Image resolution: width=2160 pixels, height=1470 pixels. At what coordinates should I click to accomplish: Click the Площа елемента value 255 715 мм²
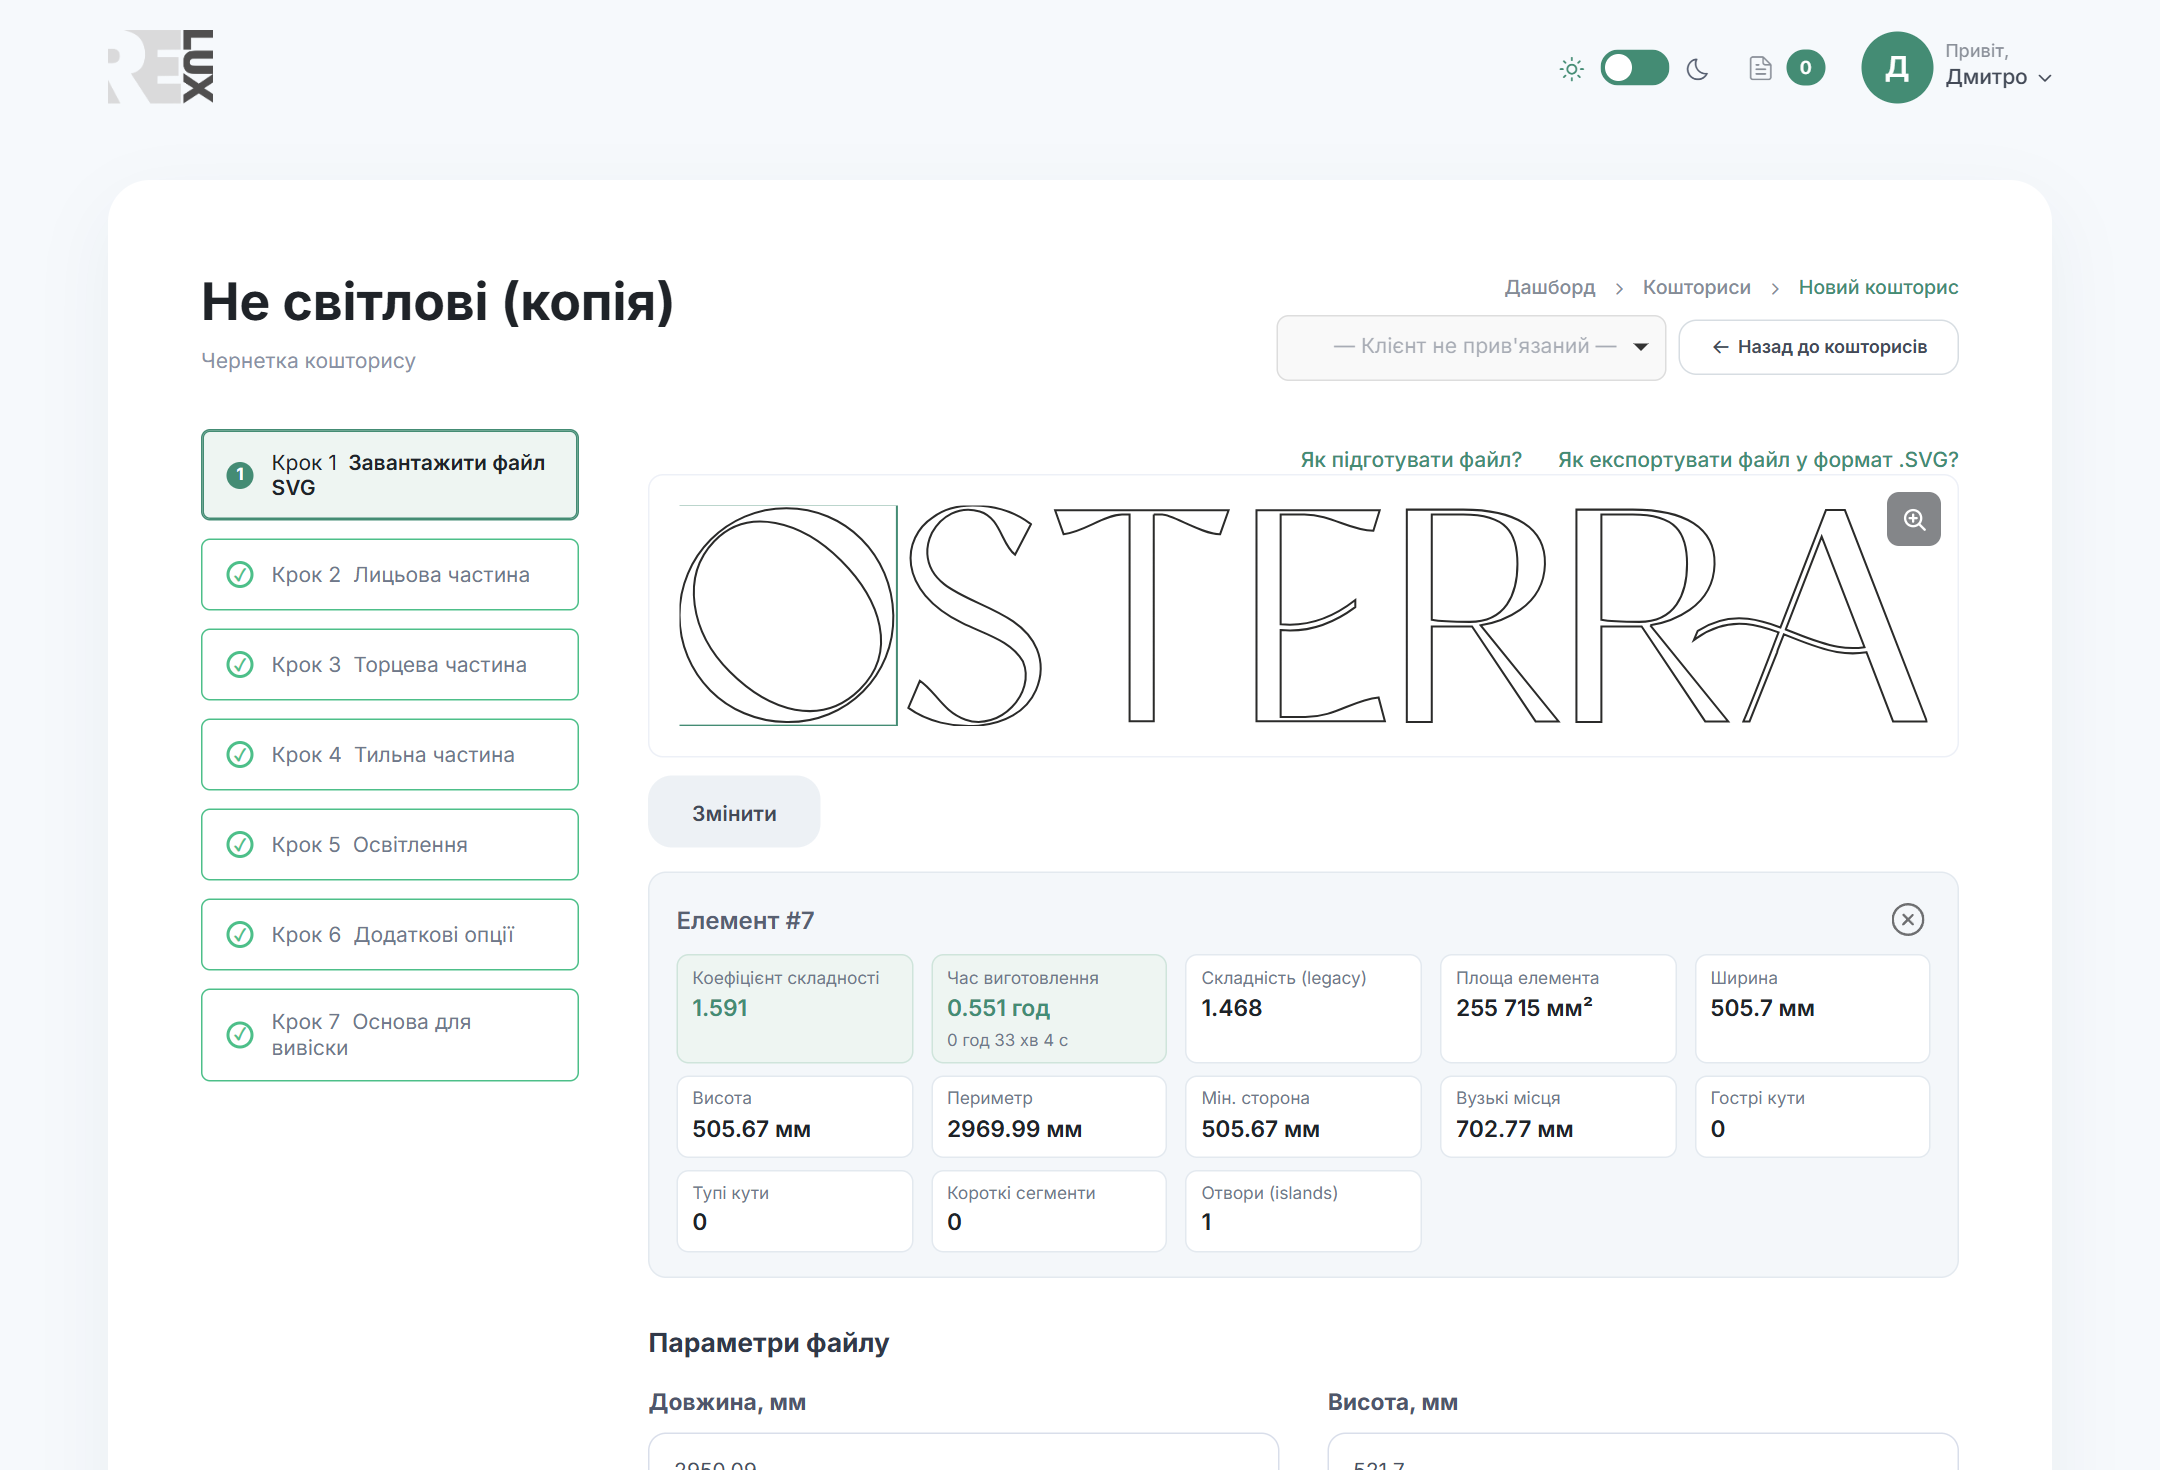coord(1524,1008)
